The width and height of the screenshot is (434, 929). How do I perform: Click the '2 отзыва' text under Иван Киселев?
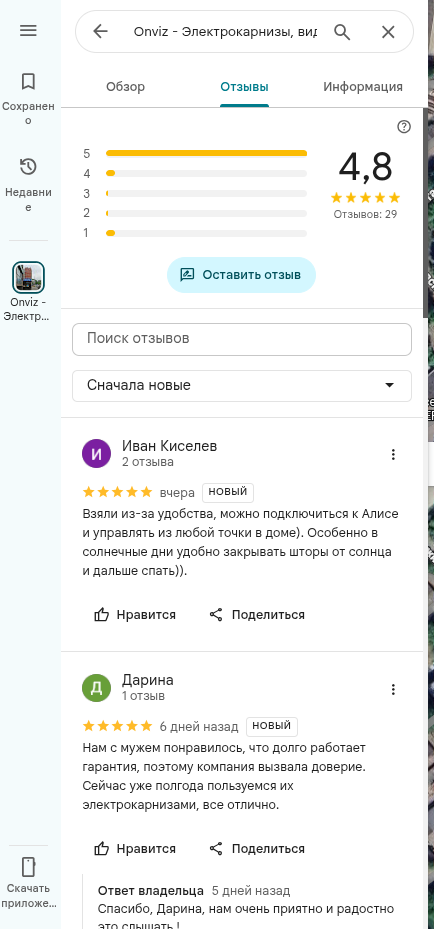click(x=147, y=462)
